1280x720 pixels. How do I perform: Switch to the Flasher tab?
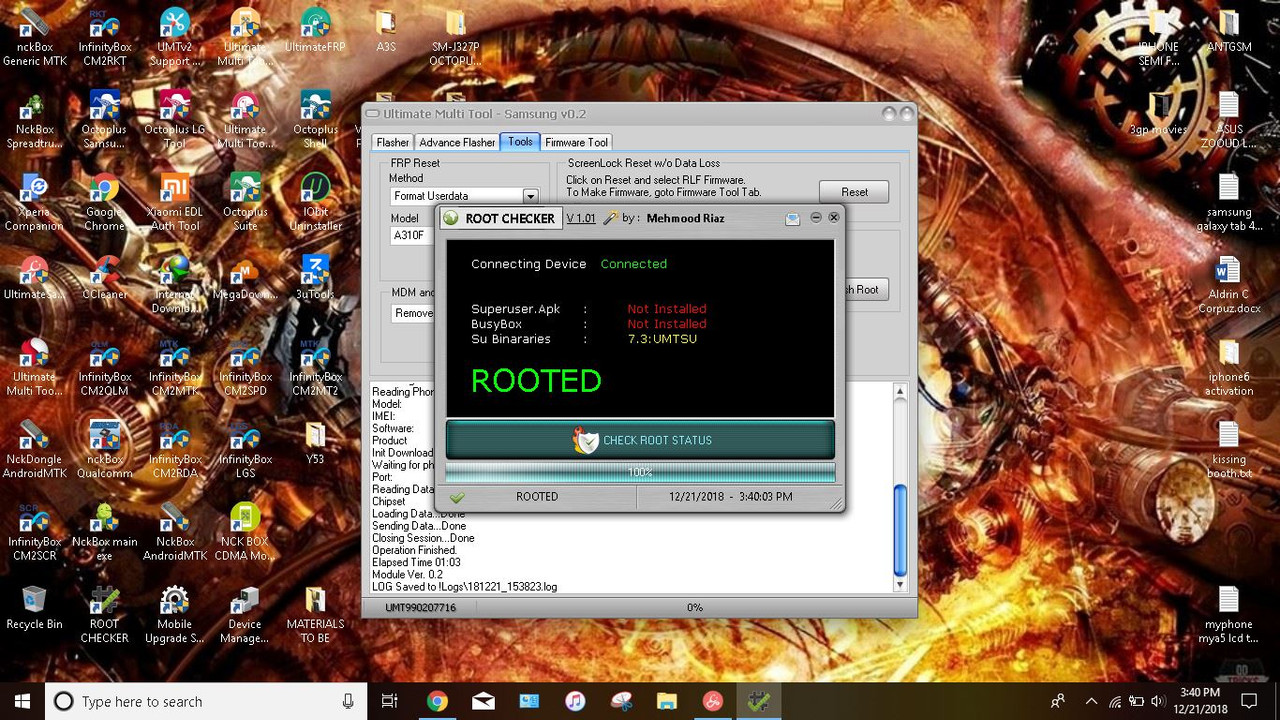click(392, 142)
